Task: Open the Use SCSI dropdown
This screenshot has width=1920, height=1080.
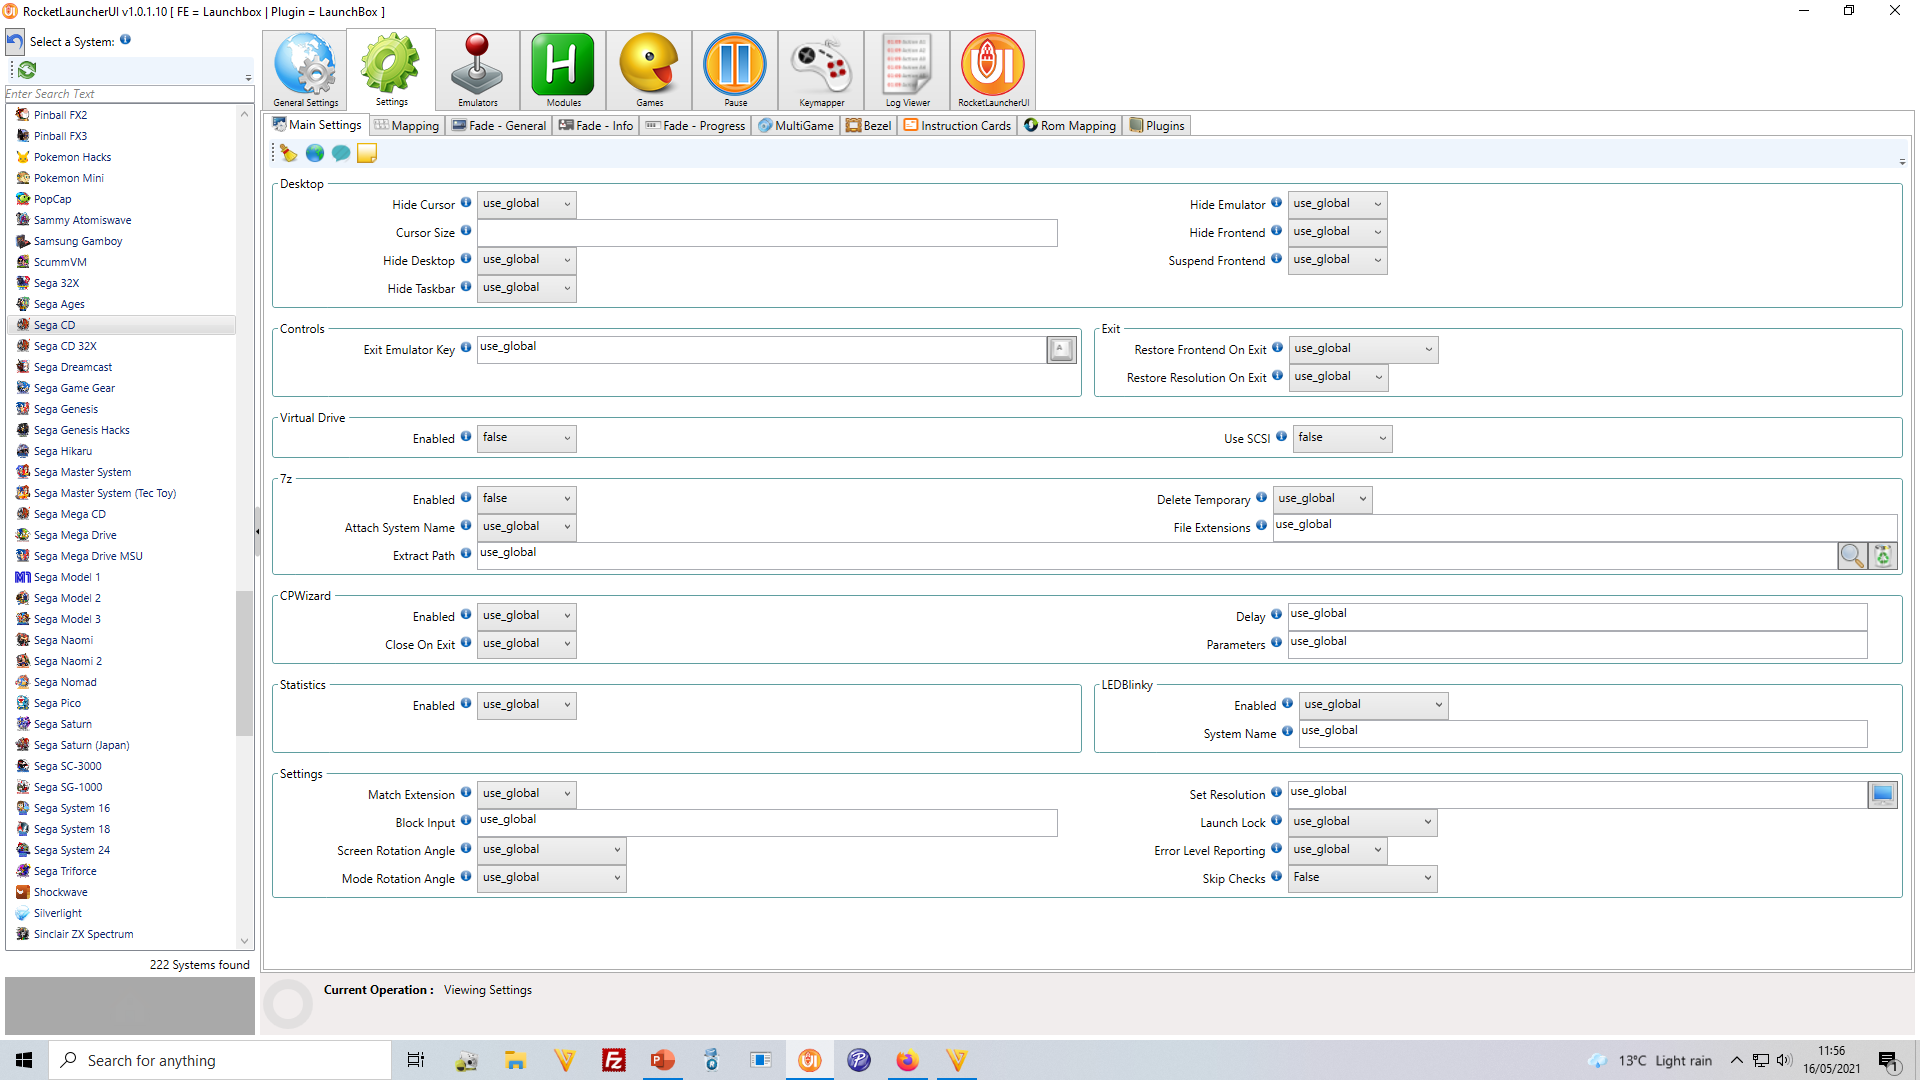Action: tap(1342, 438)
